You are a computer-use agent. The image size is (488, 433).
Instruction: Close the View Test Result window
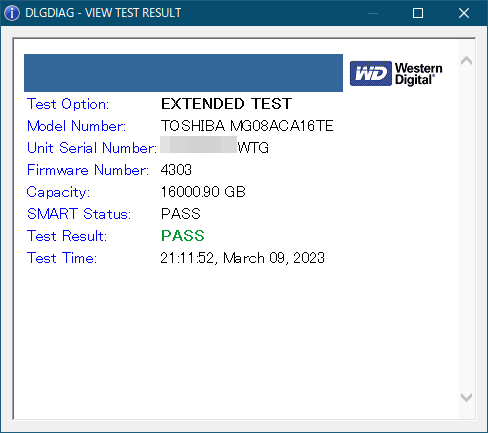464,13
